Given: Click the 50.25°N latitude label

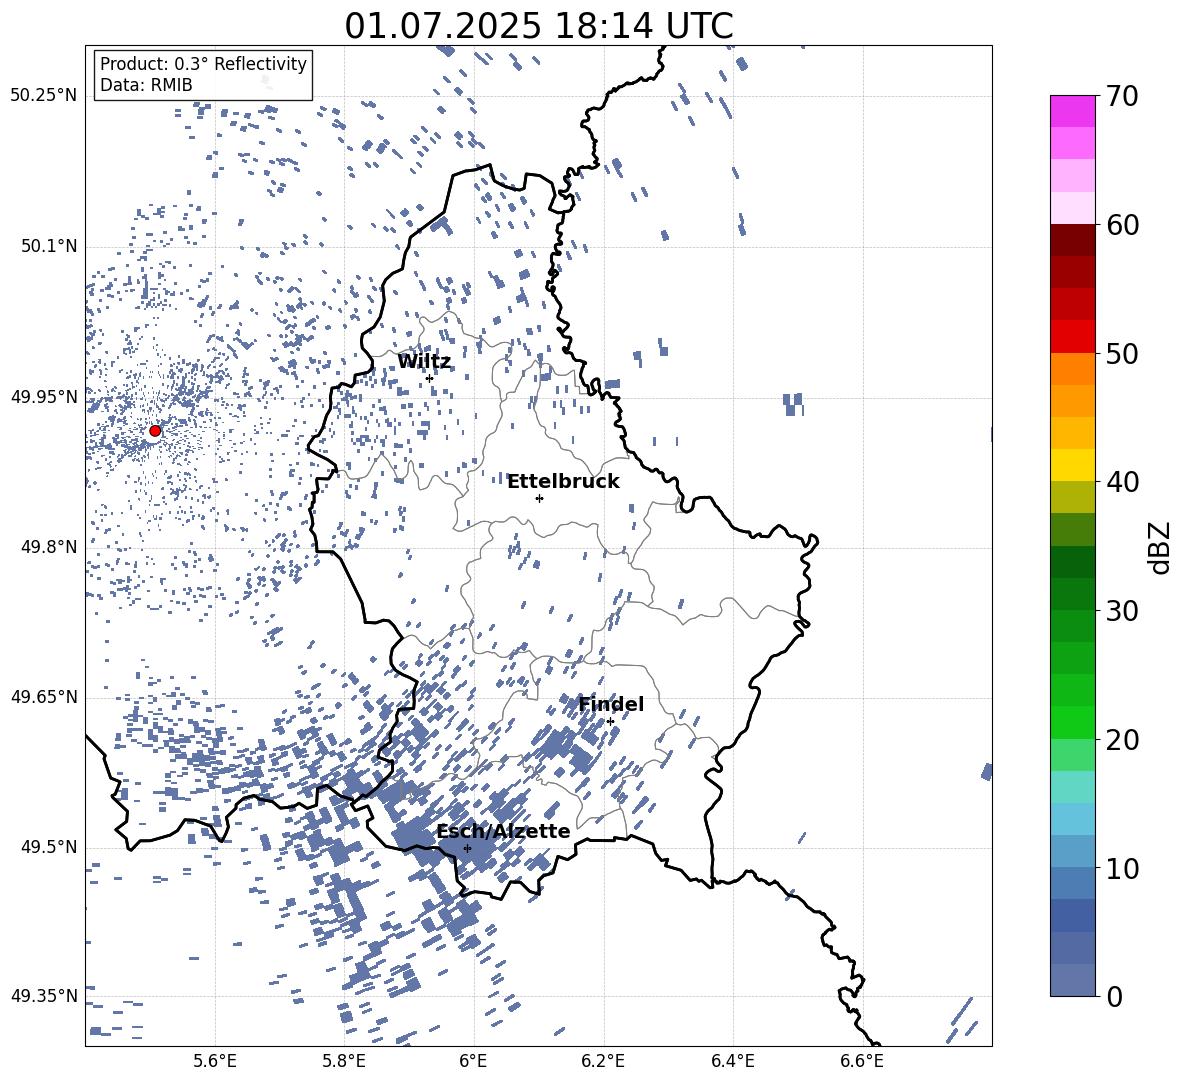Looking at the screenshot, I should [44, 96].
